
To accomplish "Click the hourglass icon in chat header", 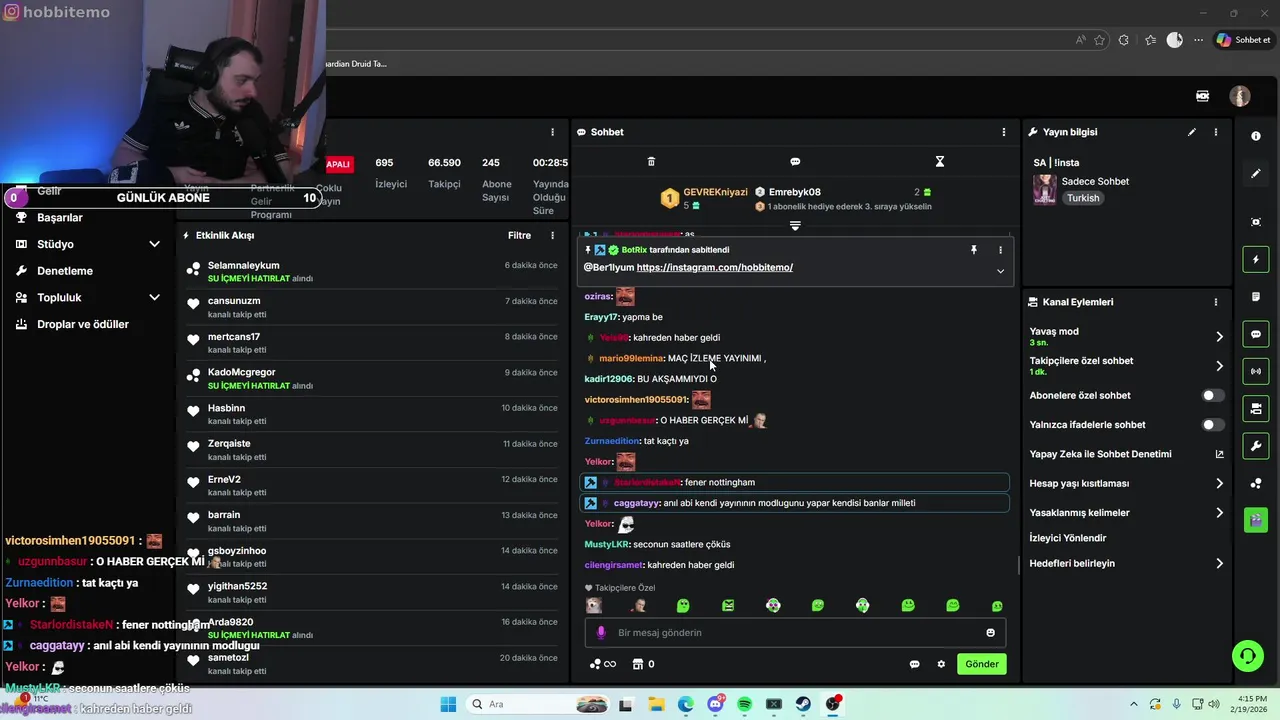I will pos(939,161).
